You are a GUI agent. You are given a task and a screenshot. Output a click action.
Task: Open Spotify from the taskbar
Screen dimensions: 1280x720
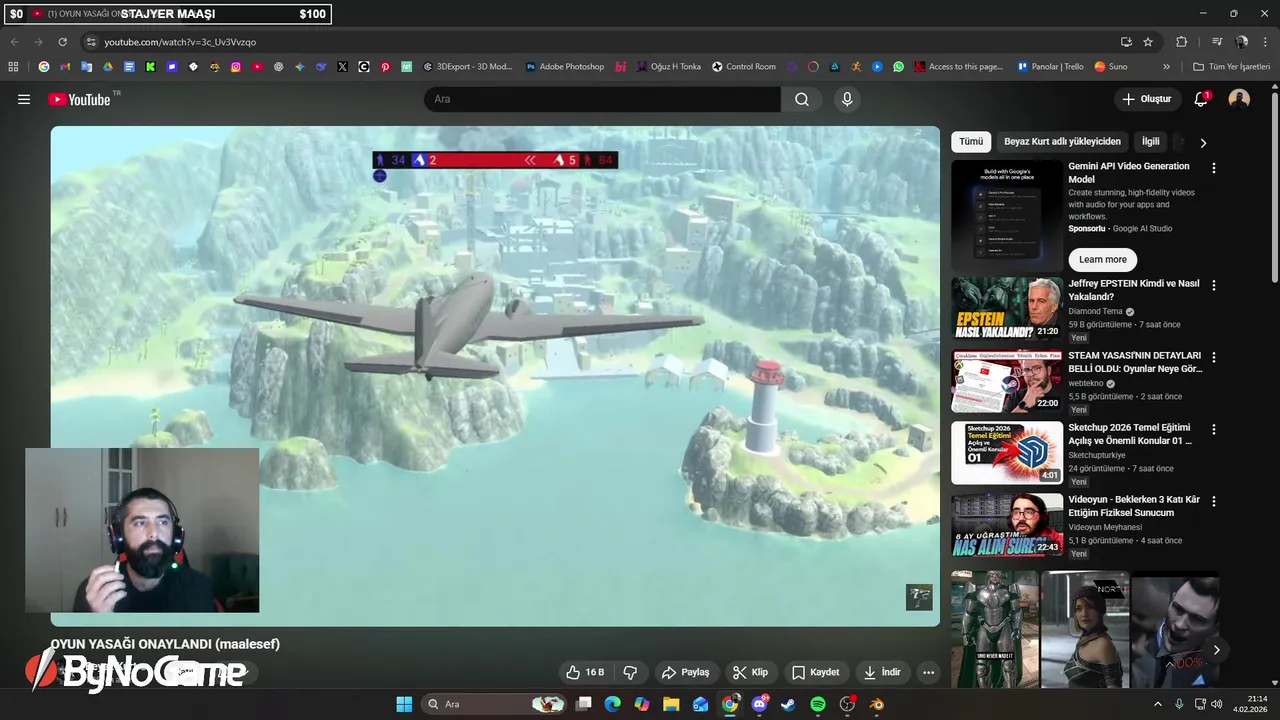point(818,704)
